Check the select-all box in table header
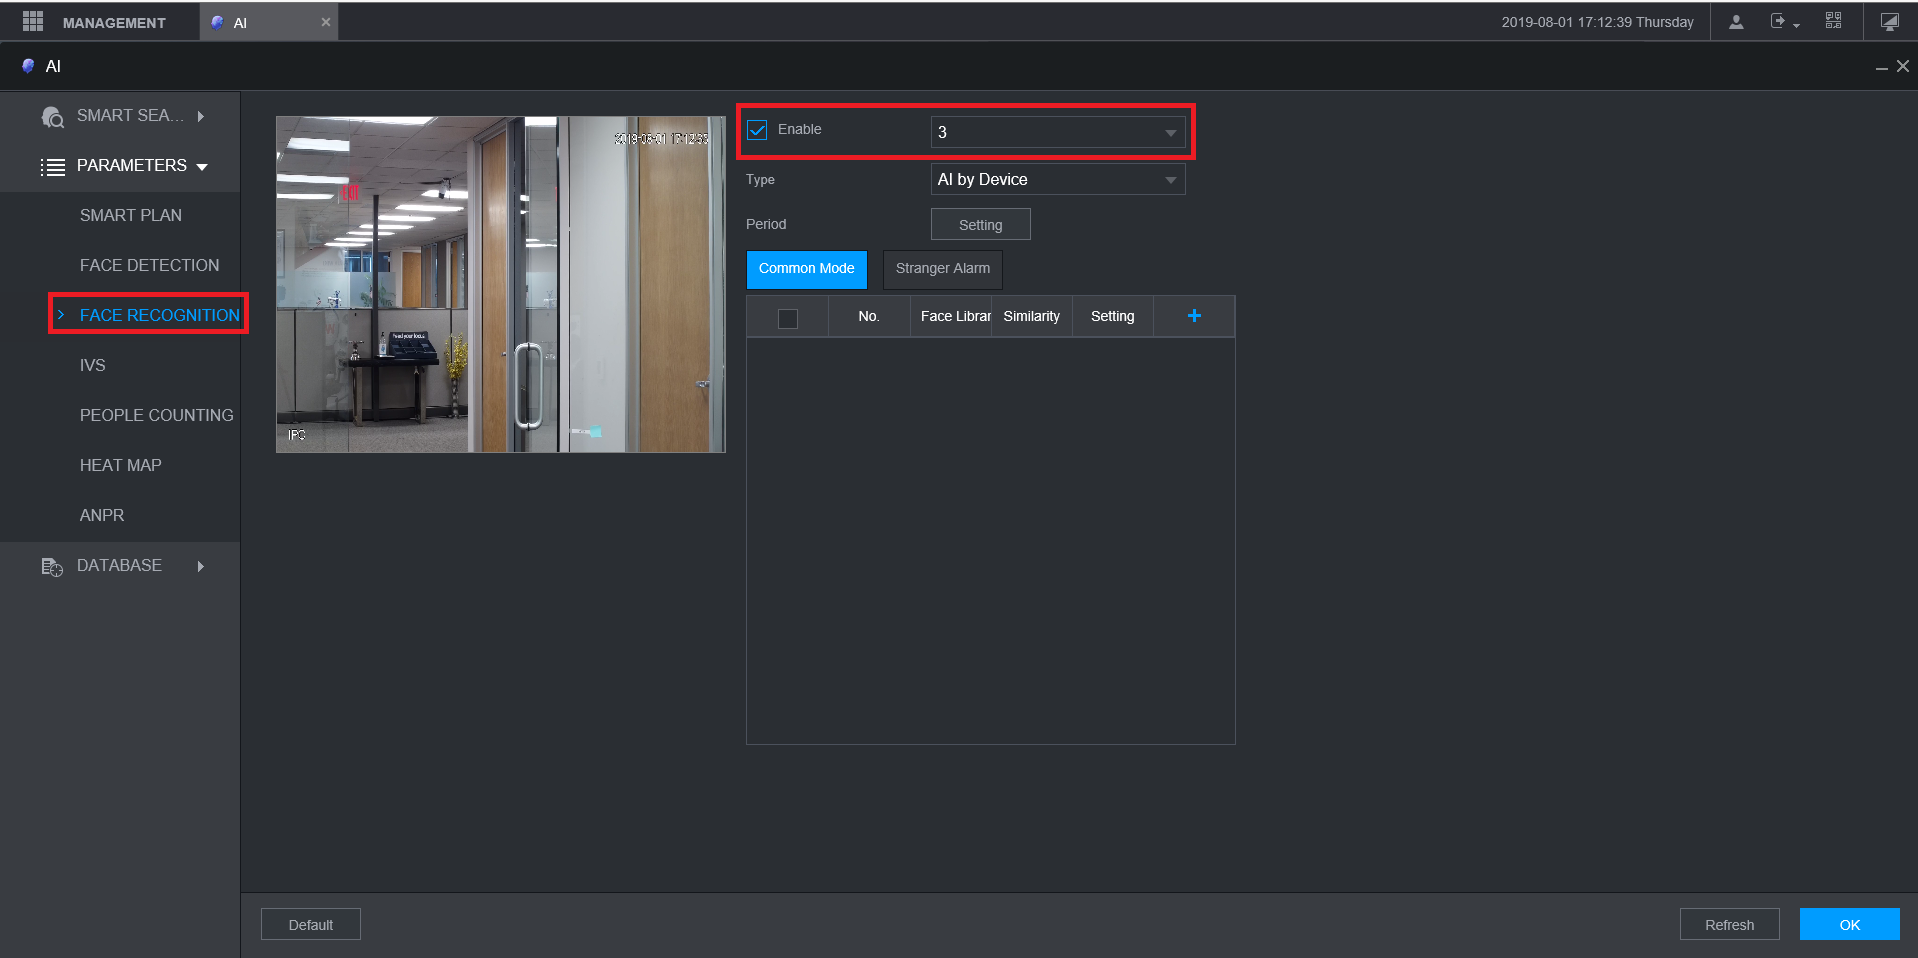1918x958 pixels. pyautogui.click(x=788, y=318)
